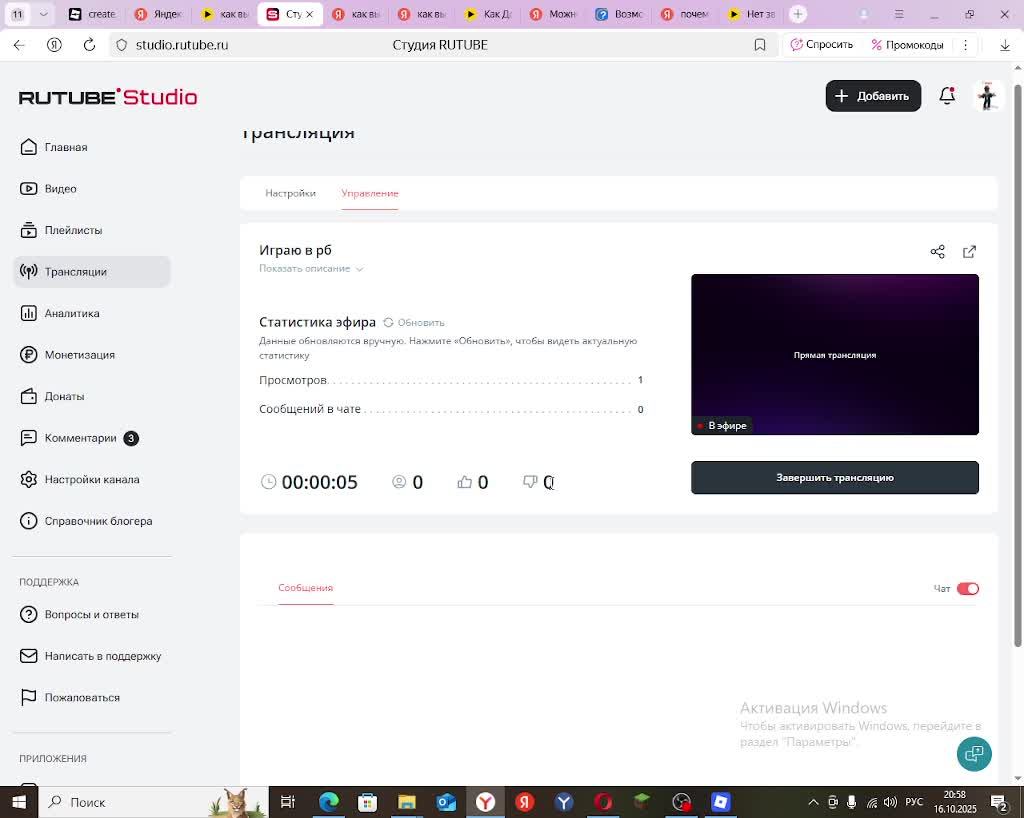Click the browser back arrow
The width and height of the screenshot is (1024, 818).
pyautogui.click(x=19, y=45)
